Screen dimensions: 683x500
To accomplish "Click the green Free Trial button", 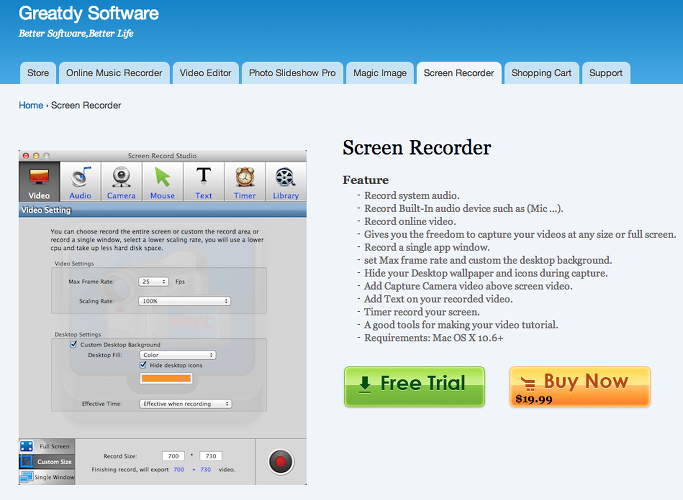I will tap(414, 387).
